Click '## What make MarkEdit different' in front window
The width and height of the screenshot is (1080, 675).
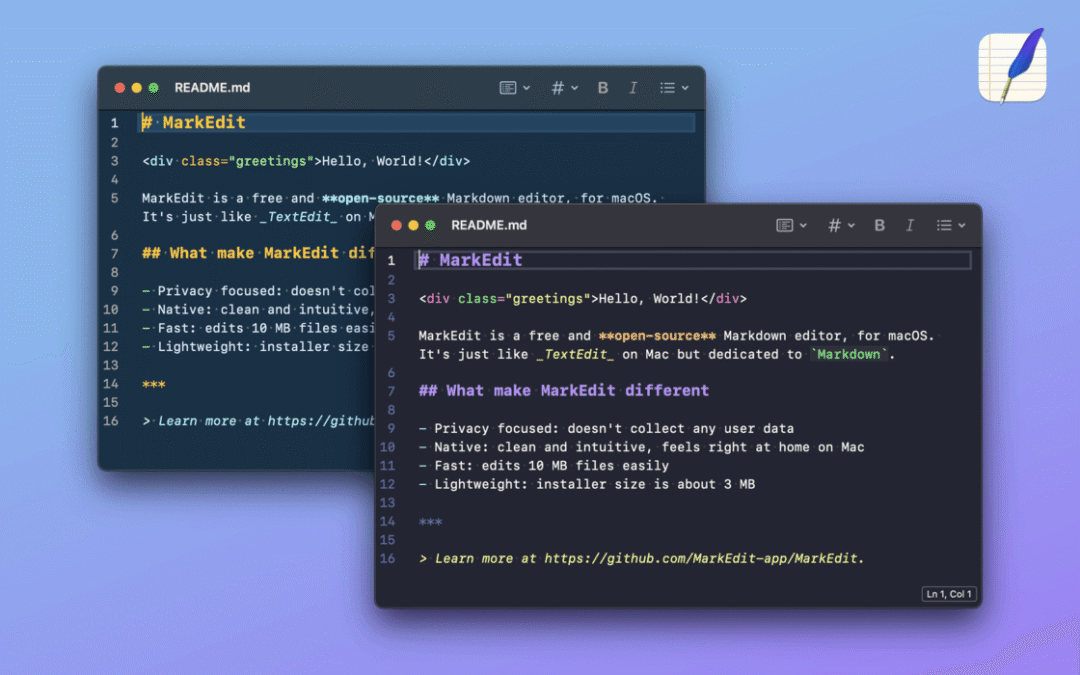point(563,391)
